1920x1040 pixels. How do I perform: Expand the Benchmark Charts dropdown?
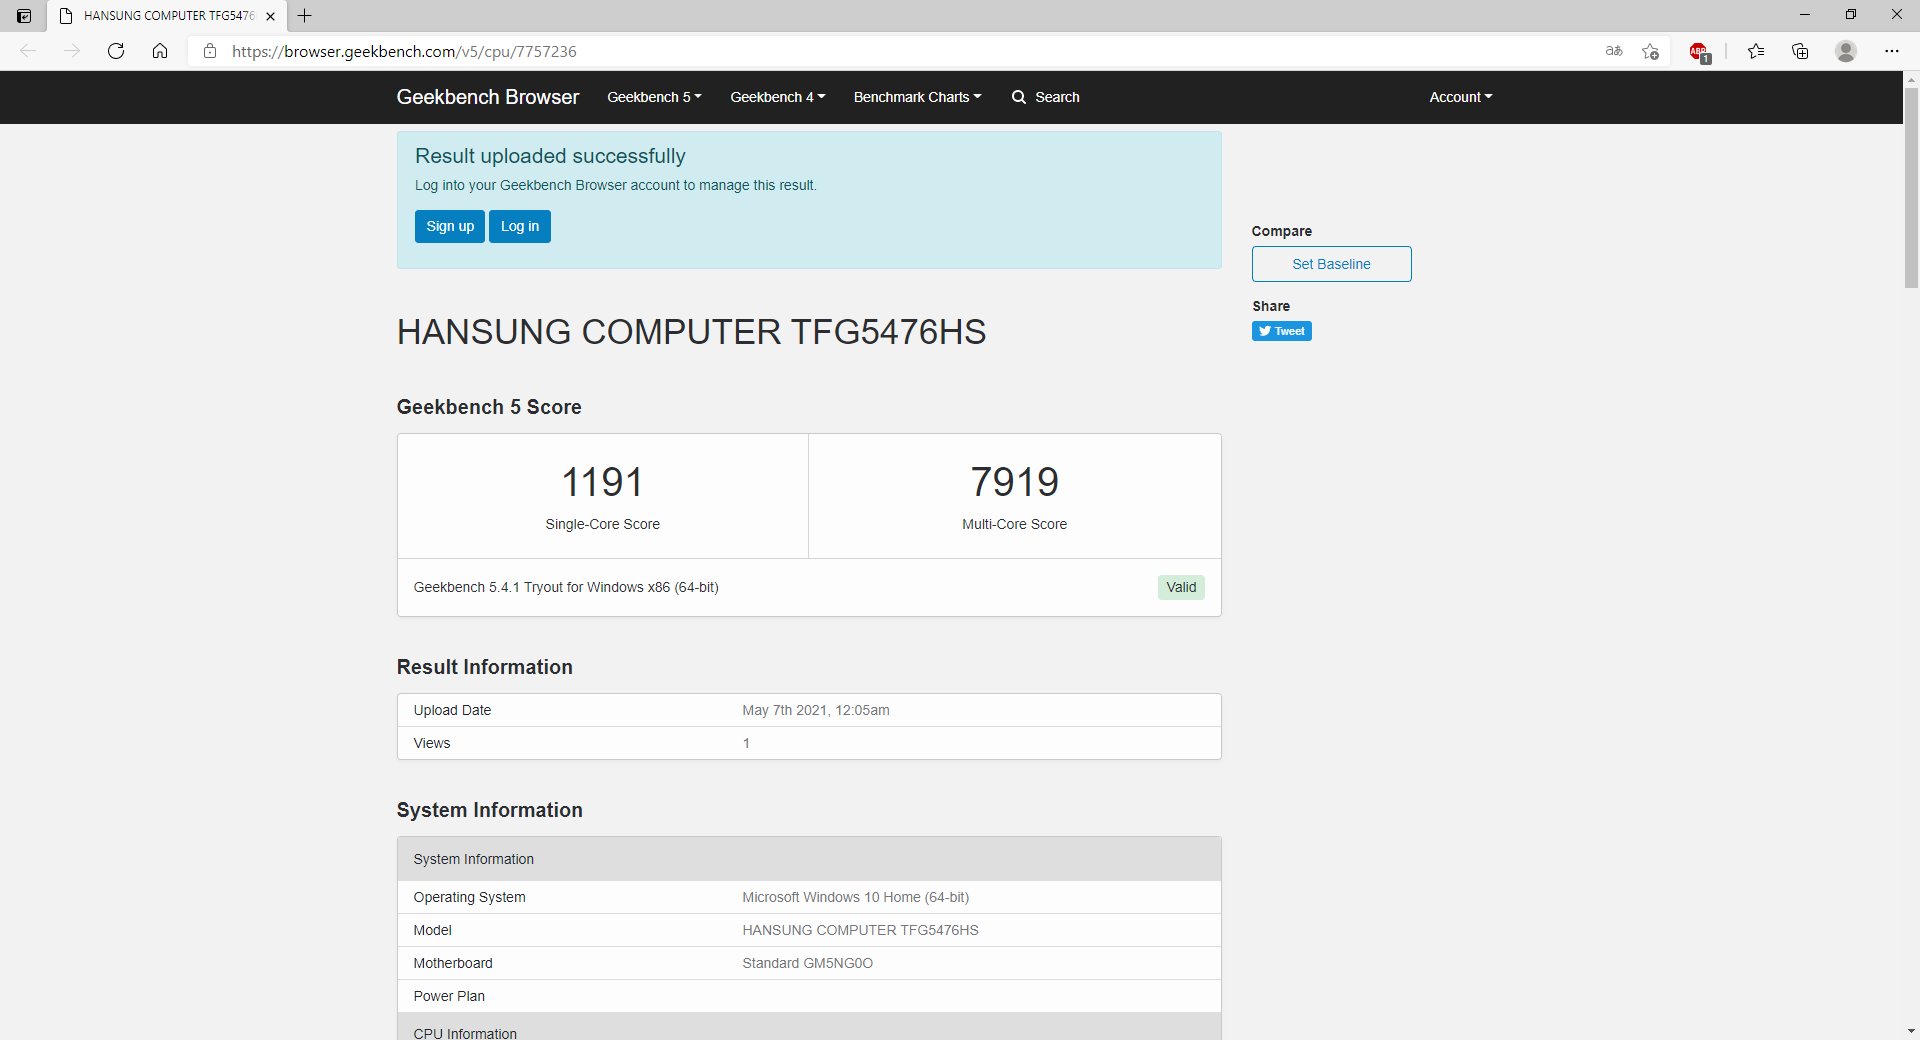click(917, 97)
